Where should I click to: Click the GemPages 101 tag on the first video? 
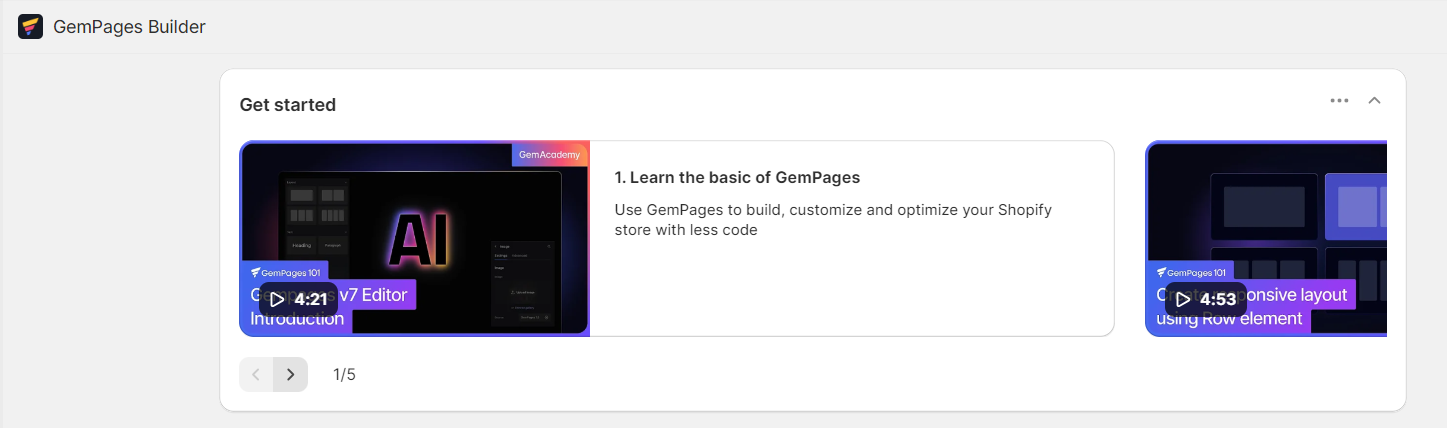click(x=284, y=272)
